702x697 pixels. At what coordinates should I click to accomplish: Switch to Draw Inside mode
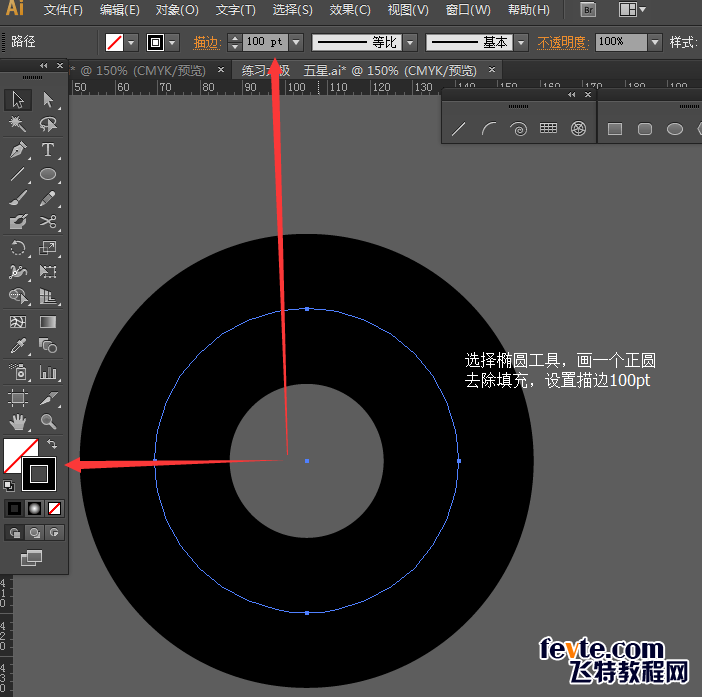tap(55, 532)
